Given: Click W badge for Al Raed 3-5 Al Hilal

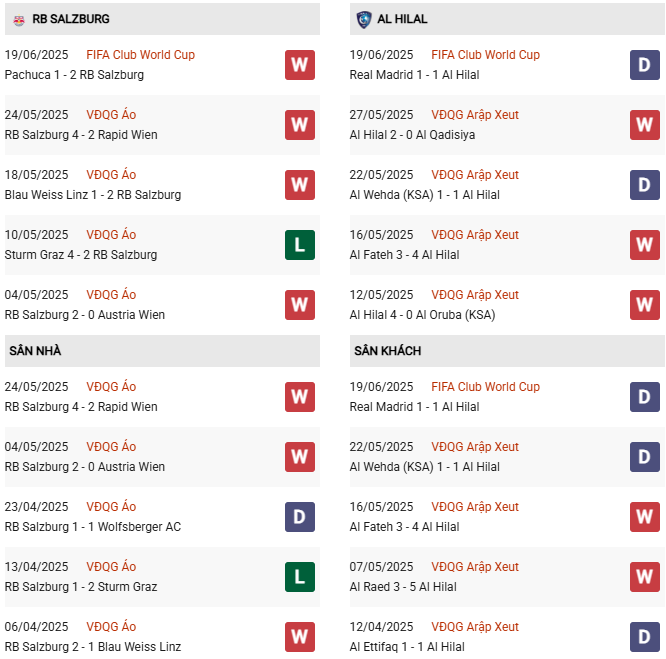Looking at the screenshot, I should [644, 577].
